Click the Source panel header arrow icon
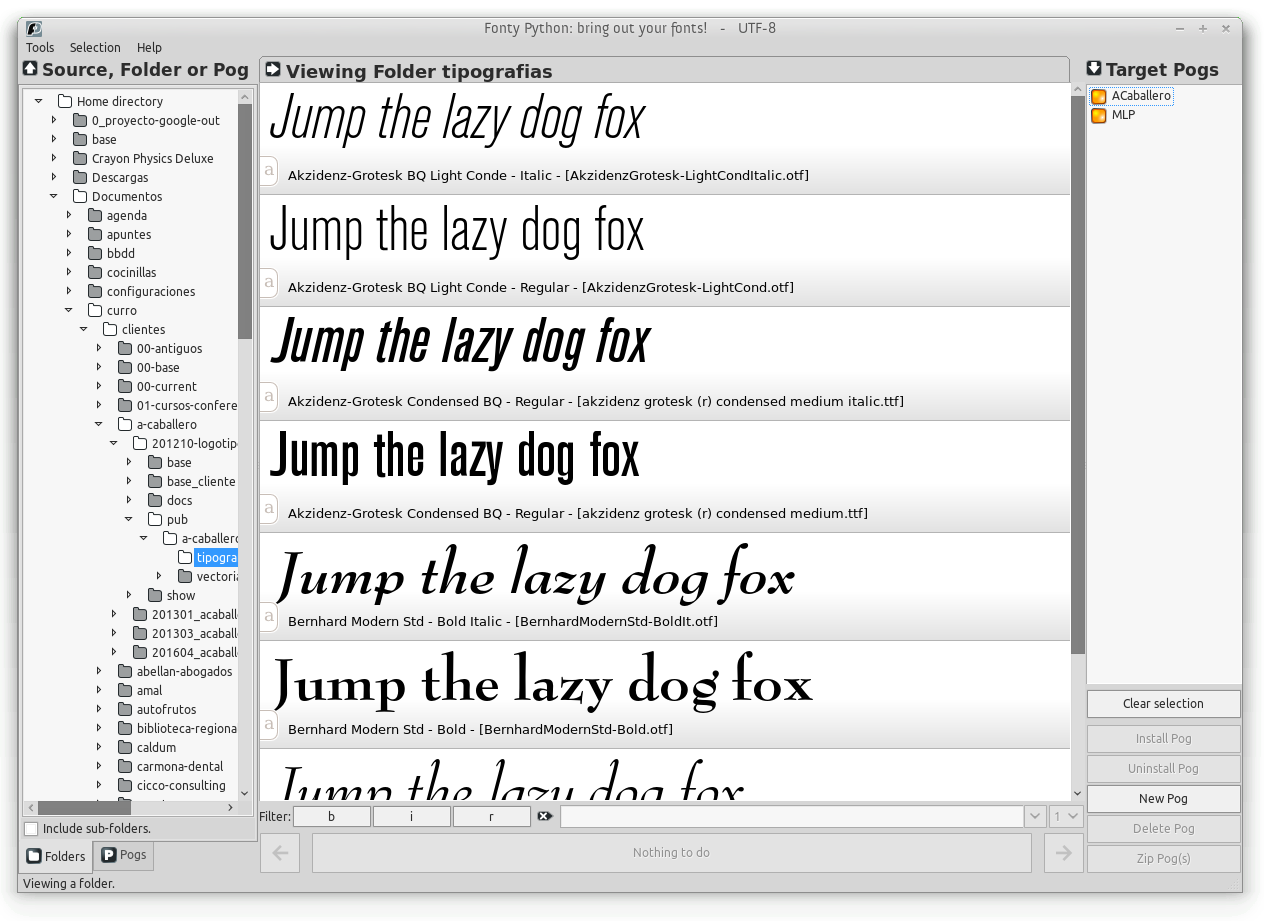 [x=31, y=69]
